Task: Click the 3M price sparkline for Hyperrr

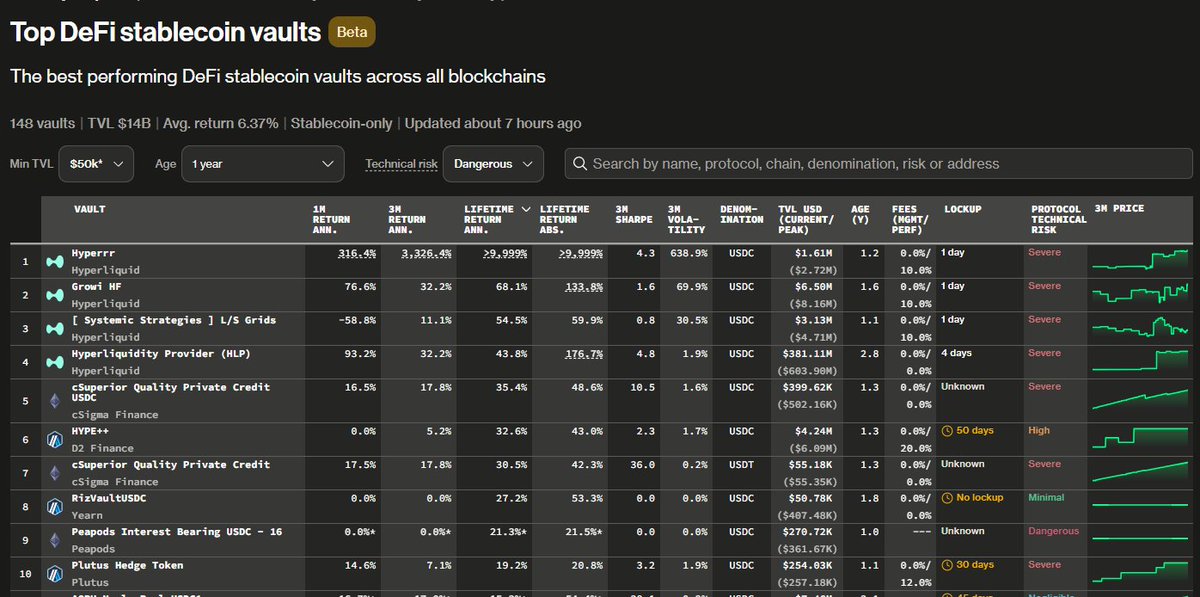Action: click(1140, 261)
